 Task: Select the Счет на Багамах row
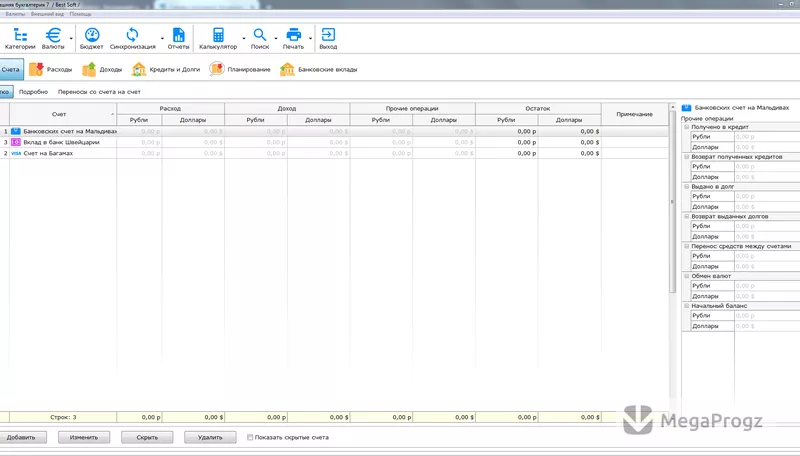[334, 153]
